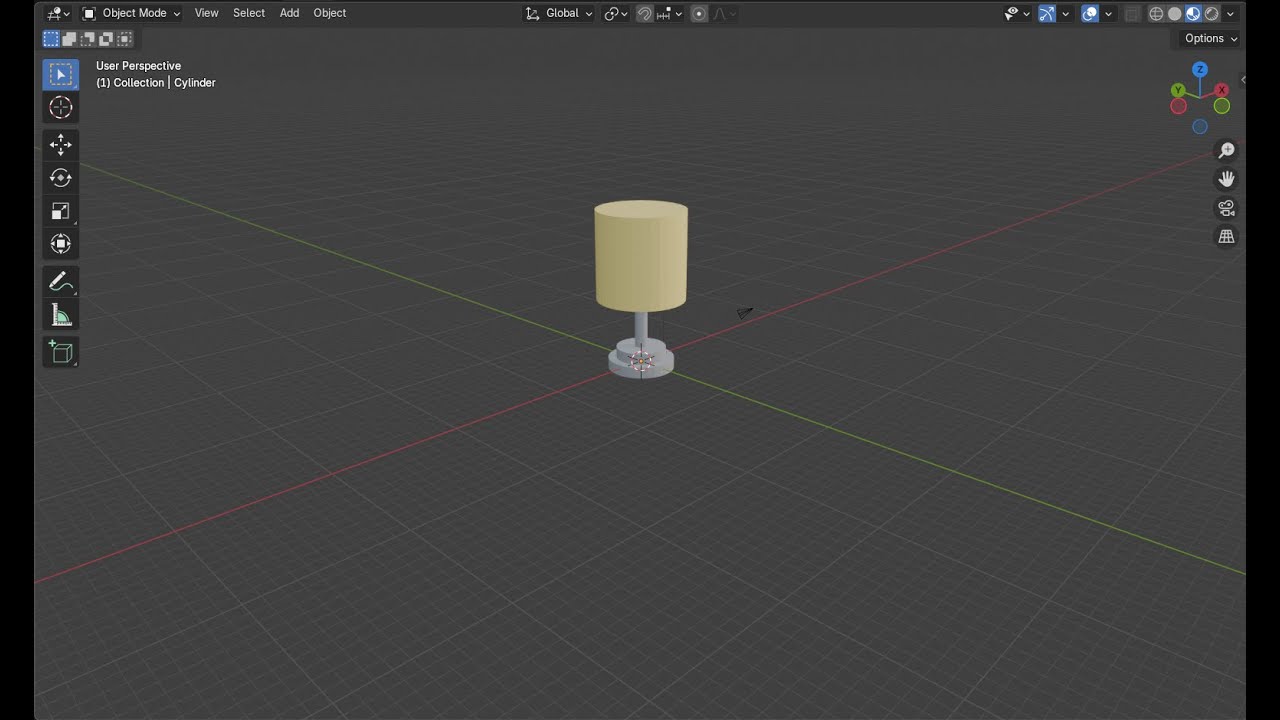This screenshot has height=720, width=1280.
Task: Click the 'User Perspective' view label
Action: point(138,66)
